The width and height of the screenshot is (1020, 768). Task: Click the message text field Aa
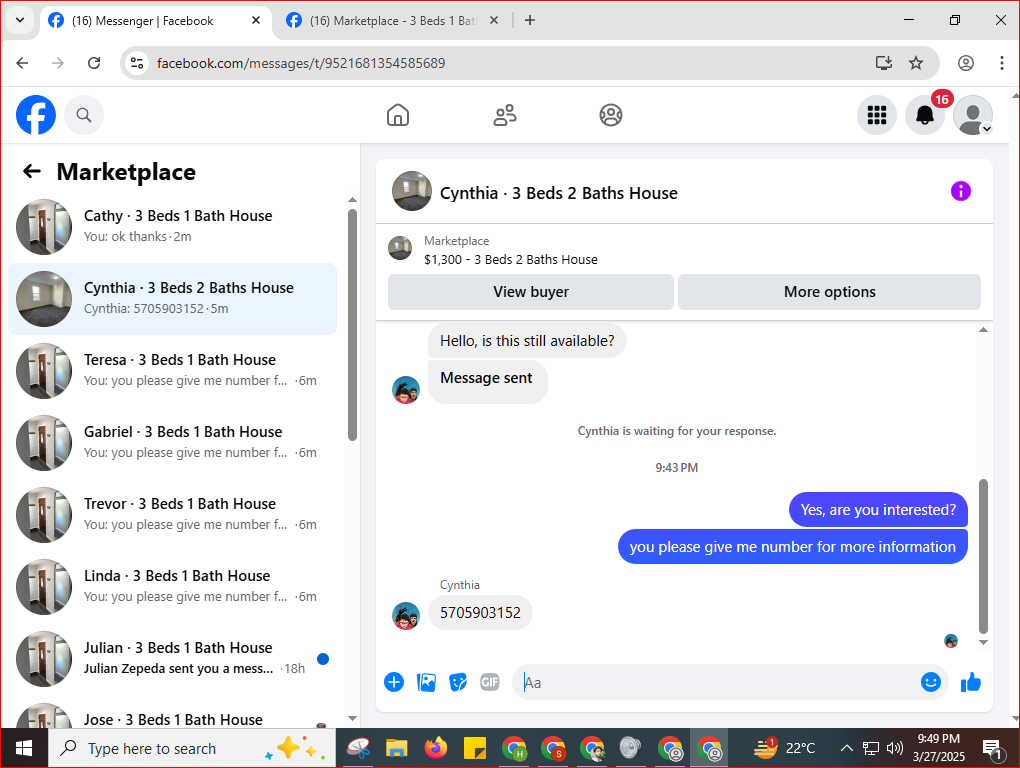point(716,682)
